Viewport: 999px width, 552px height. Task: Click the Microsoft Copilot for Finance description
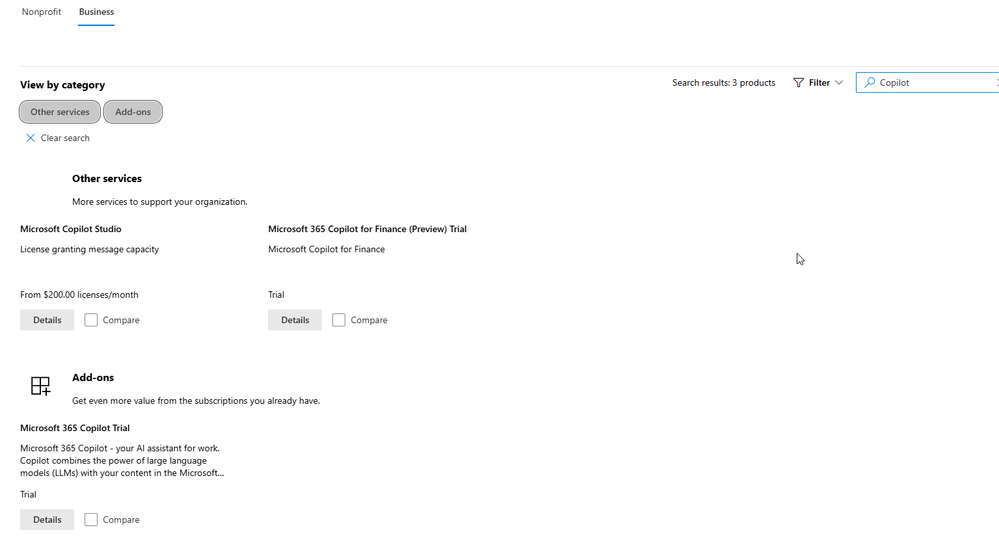point(327,249)
